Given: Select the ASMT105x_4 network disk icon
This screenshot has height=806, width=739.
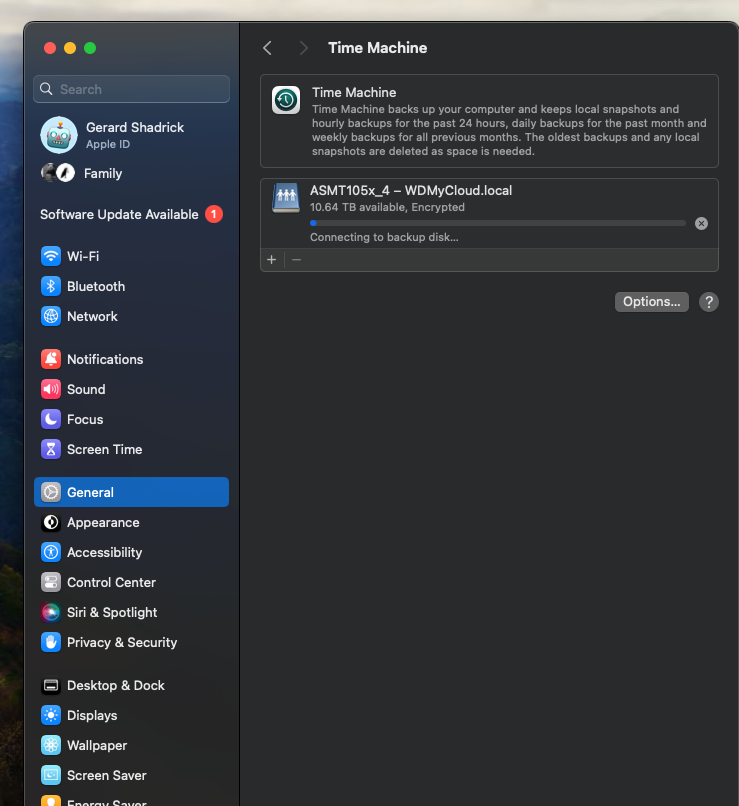Looking at the screenshot, I should [286, 197].
